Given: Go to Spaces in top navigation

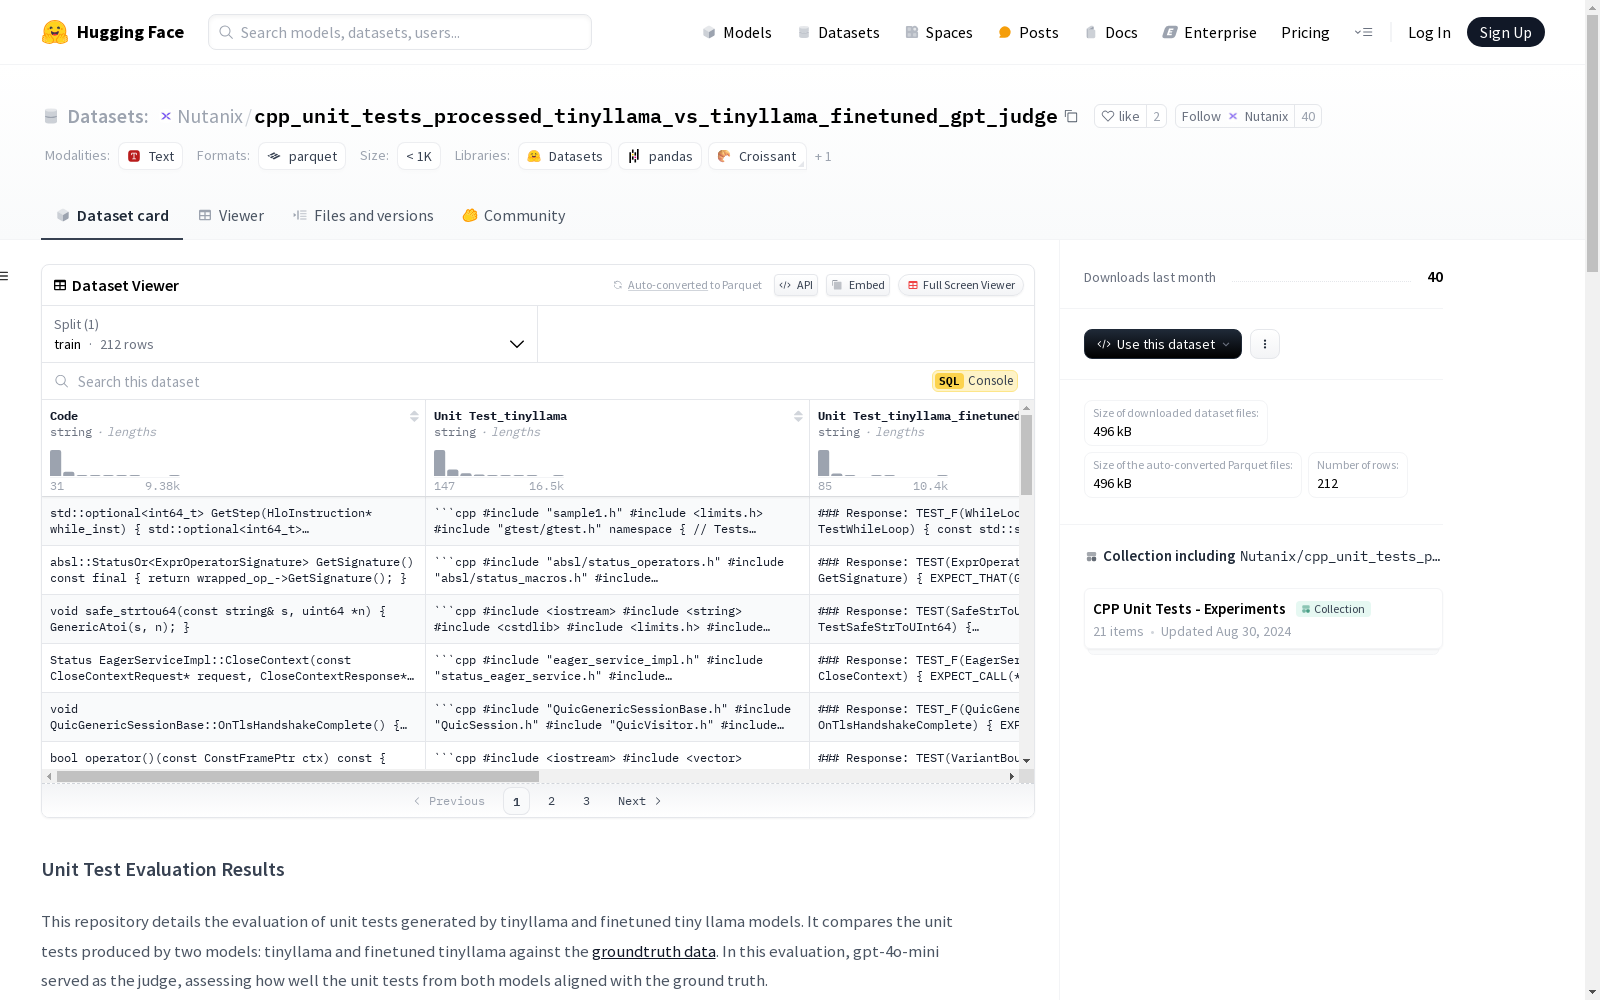Looking at the screenshot, I should point(938,32).
